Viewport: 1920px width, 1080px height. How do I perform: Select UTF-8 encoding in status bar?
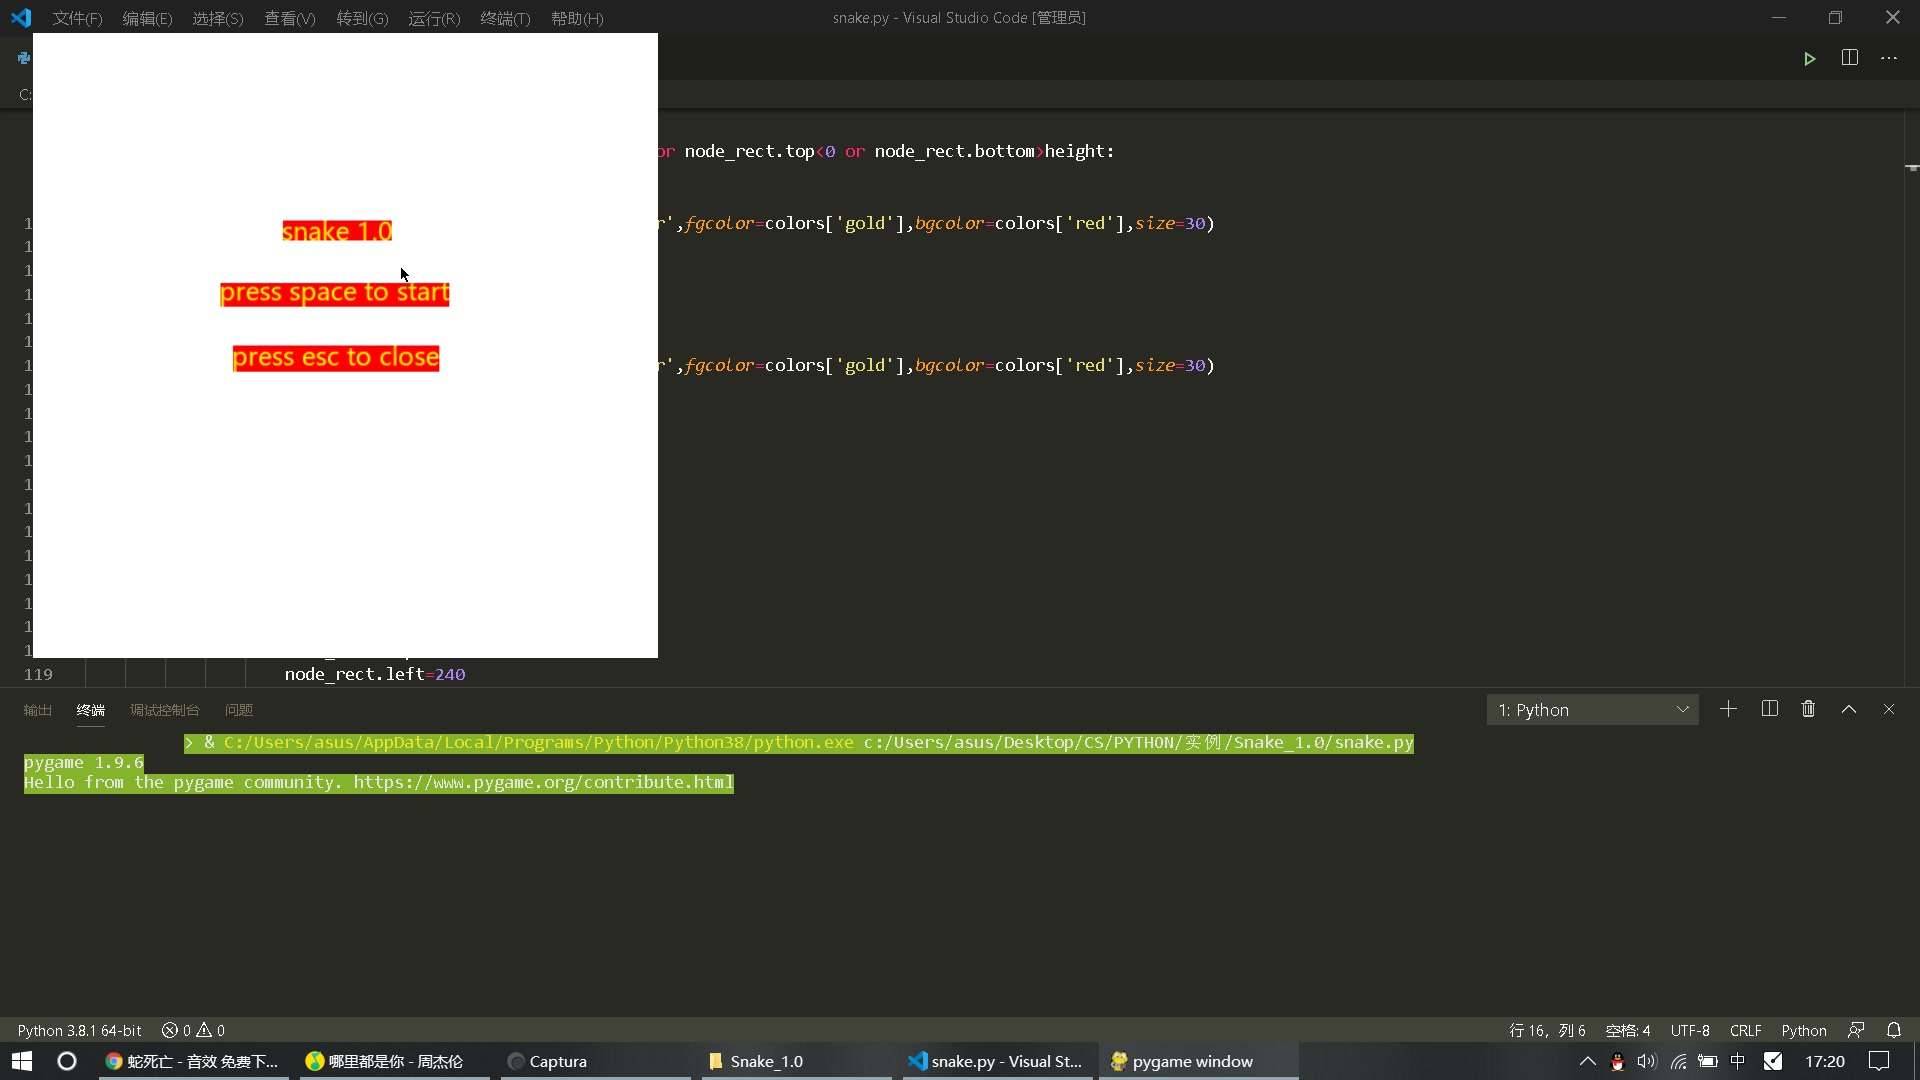click(x=1690, y=1029)
